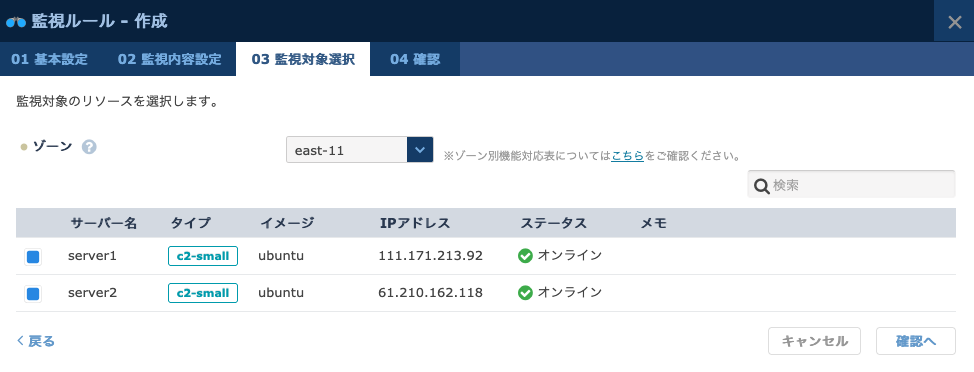Go back with the 戻る link

point(35,341)
